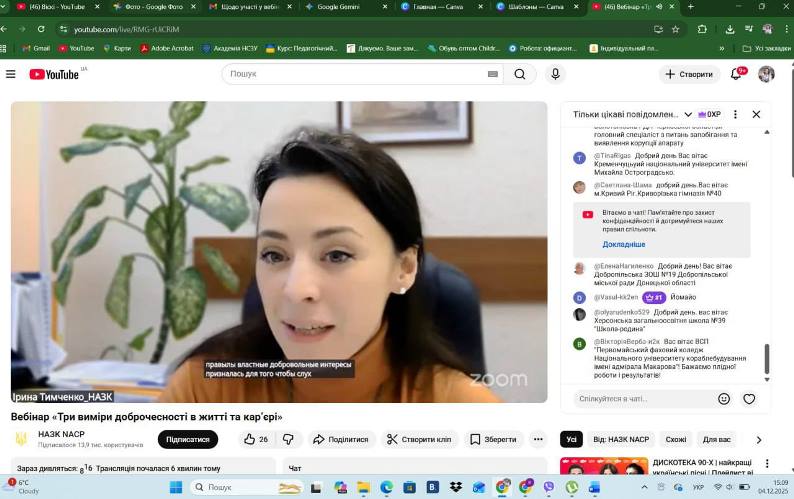
Task: Click the chat scrollbar thumb
Action: 767,359
